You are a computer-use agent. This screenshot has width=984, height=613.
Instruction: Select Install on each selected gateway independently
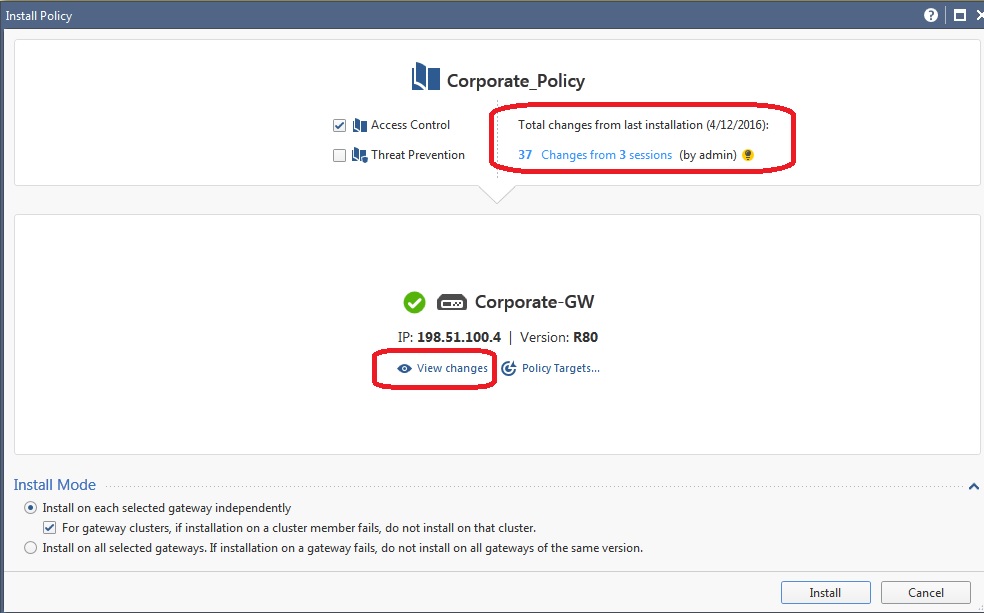[30, 508]
